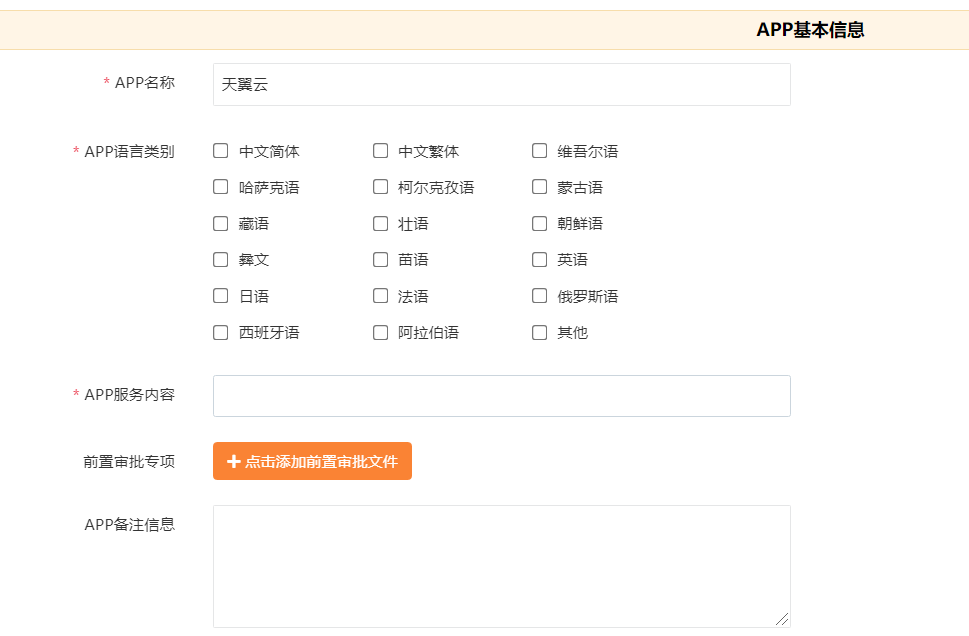Tick the 彝文 checkbox
The width and height of the screenshot is (969, 636).
click(x=221, y=260)
